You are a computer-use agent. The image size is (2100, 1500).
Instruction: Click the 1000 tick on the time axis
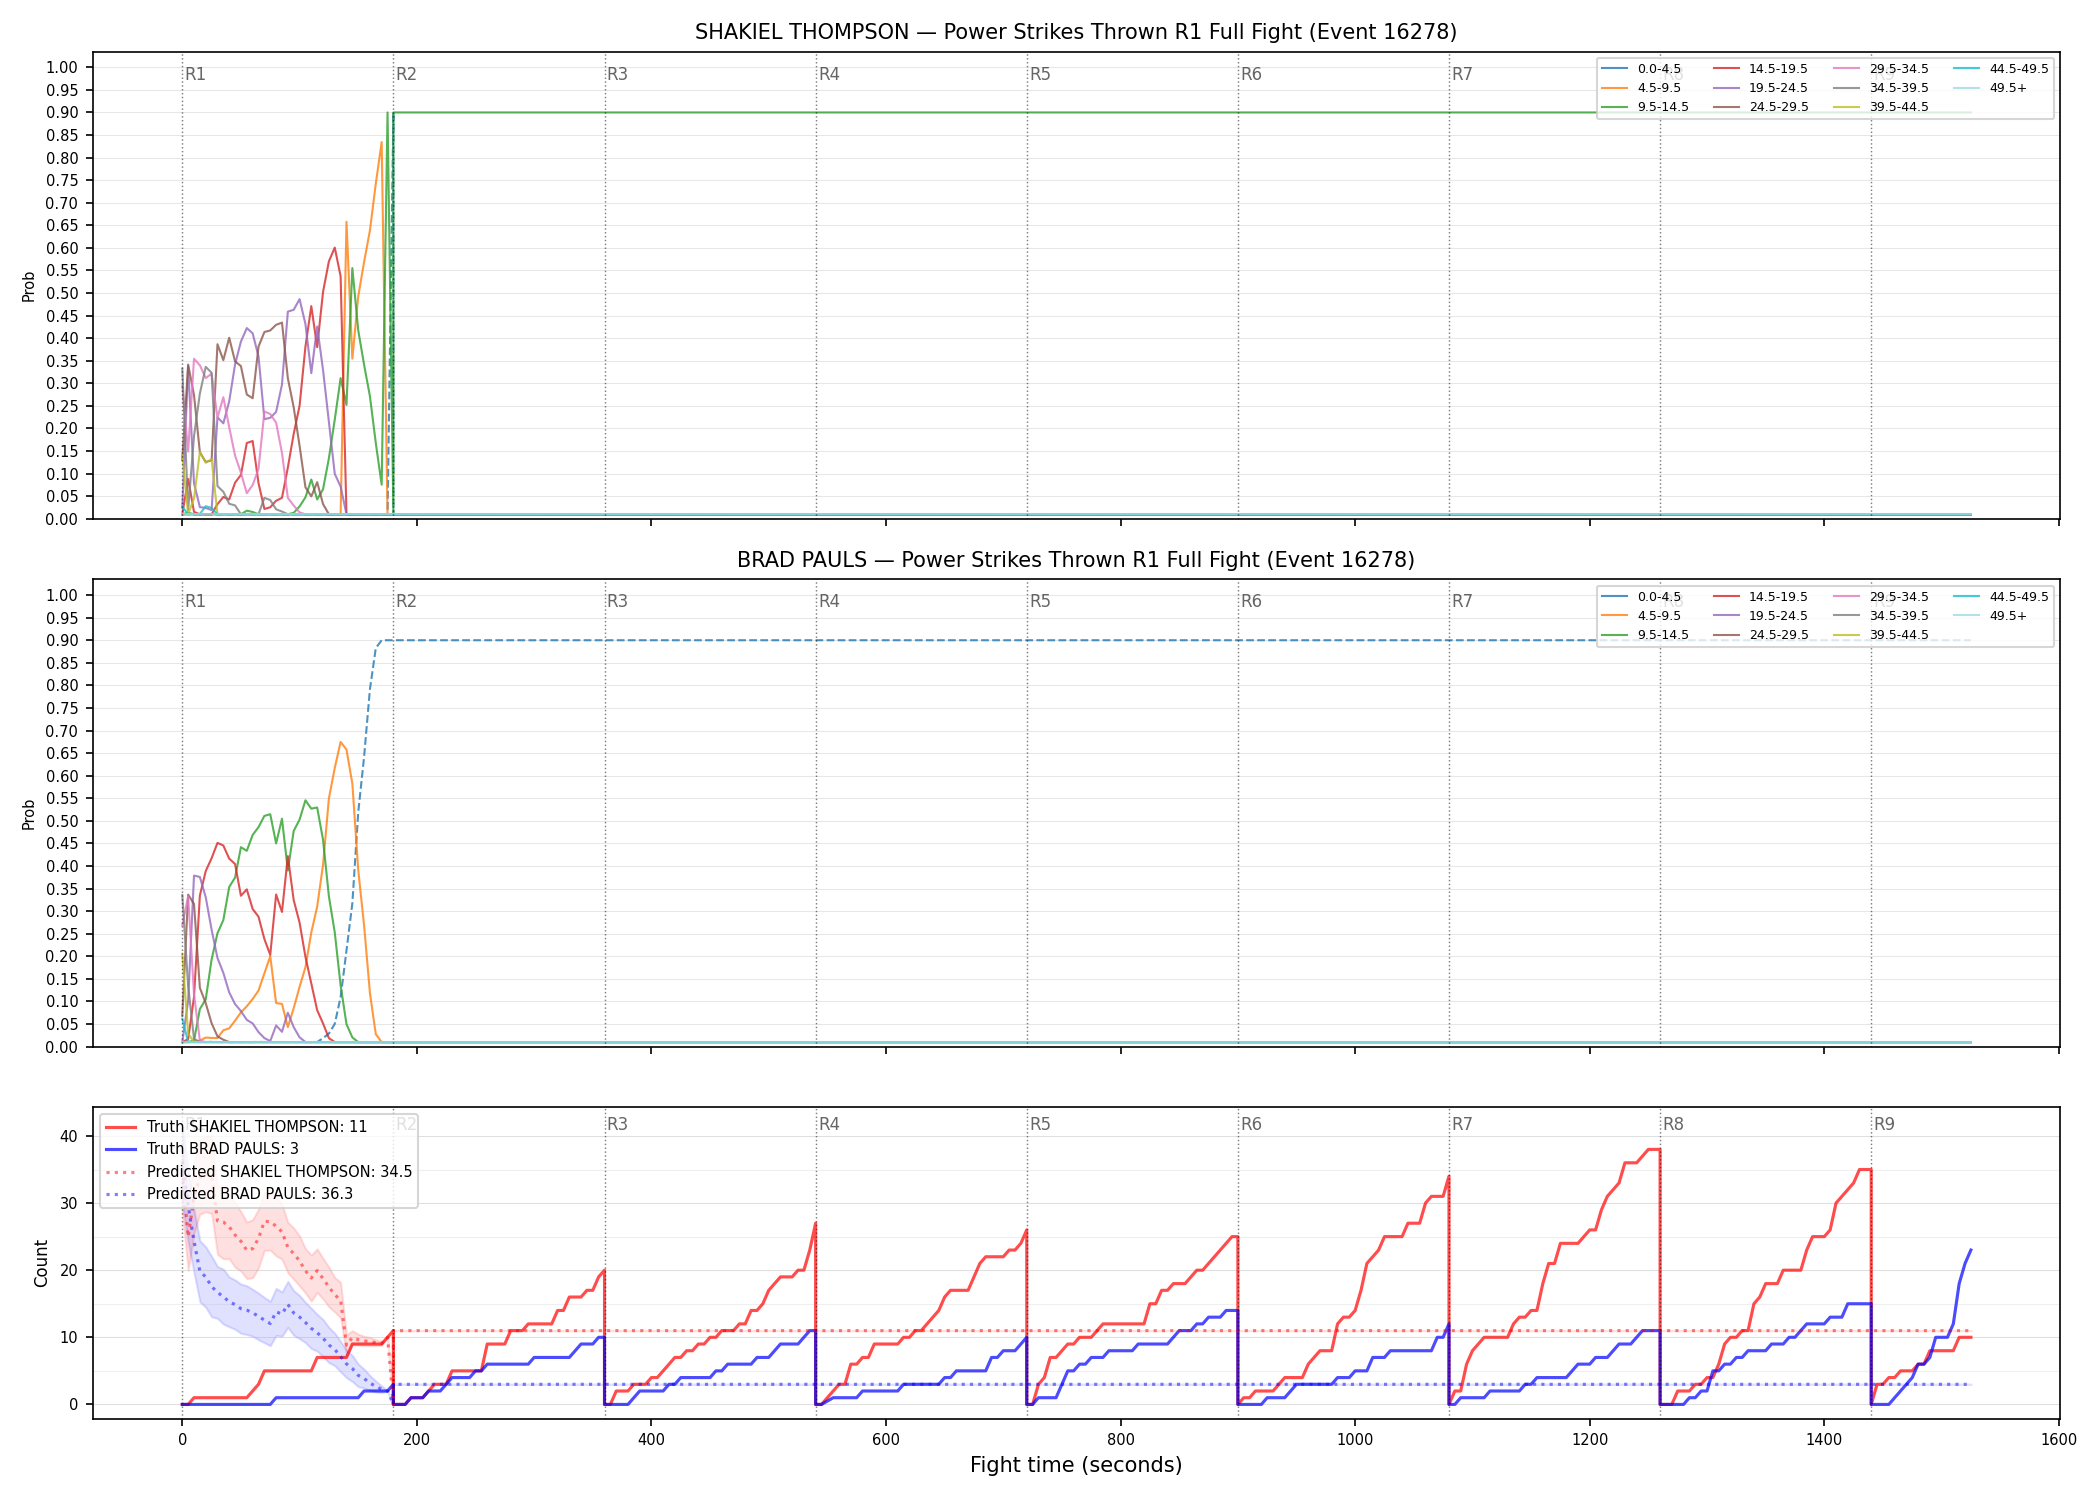pyautogui.click(x=1355, y=1440)
